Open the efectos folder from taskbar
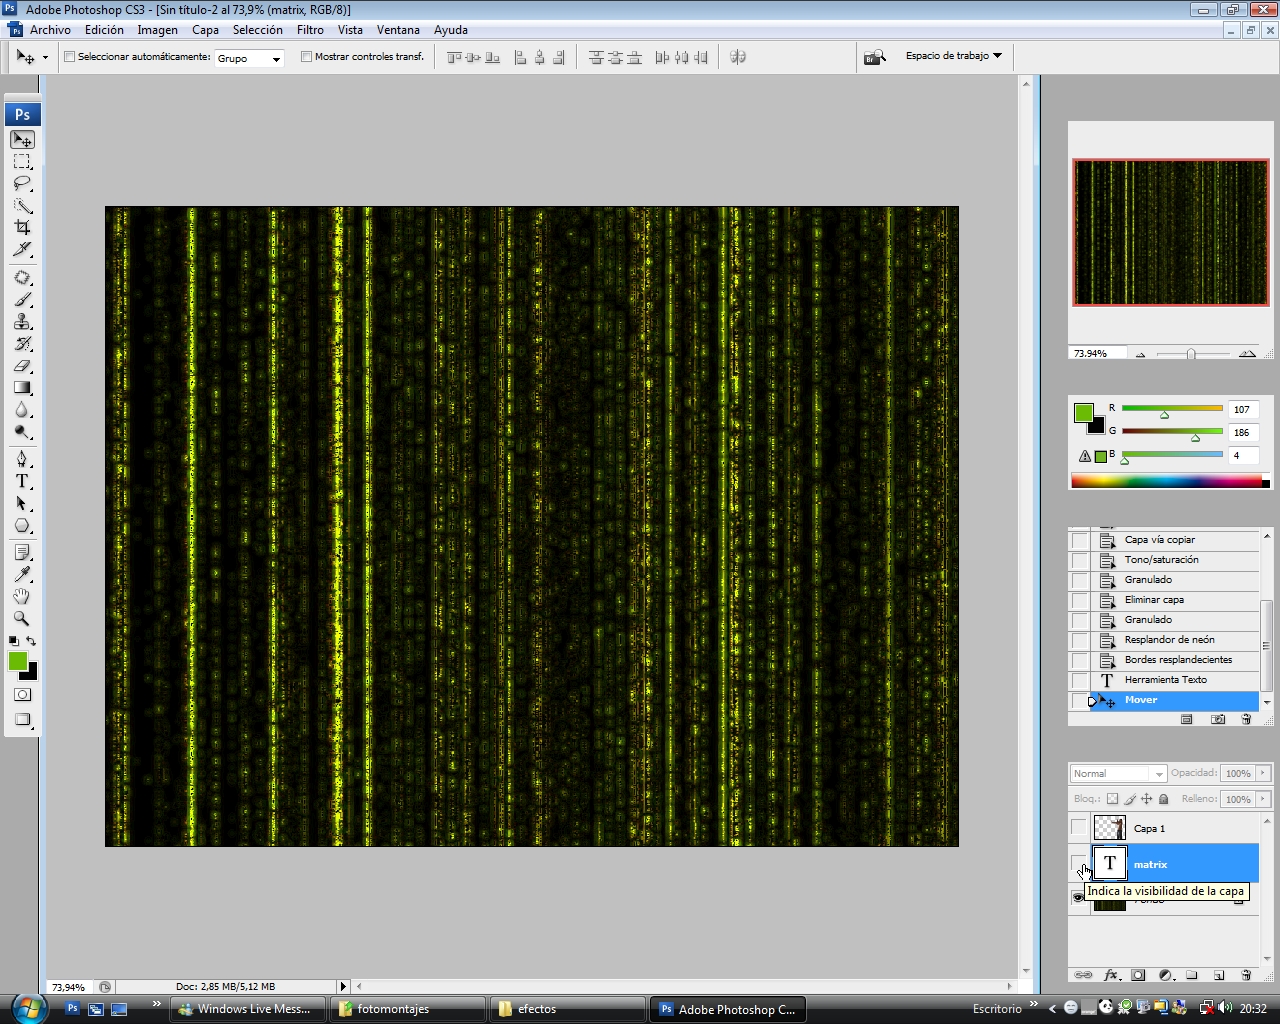 (x=566, y=1009)
